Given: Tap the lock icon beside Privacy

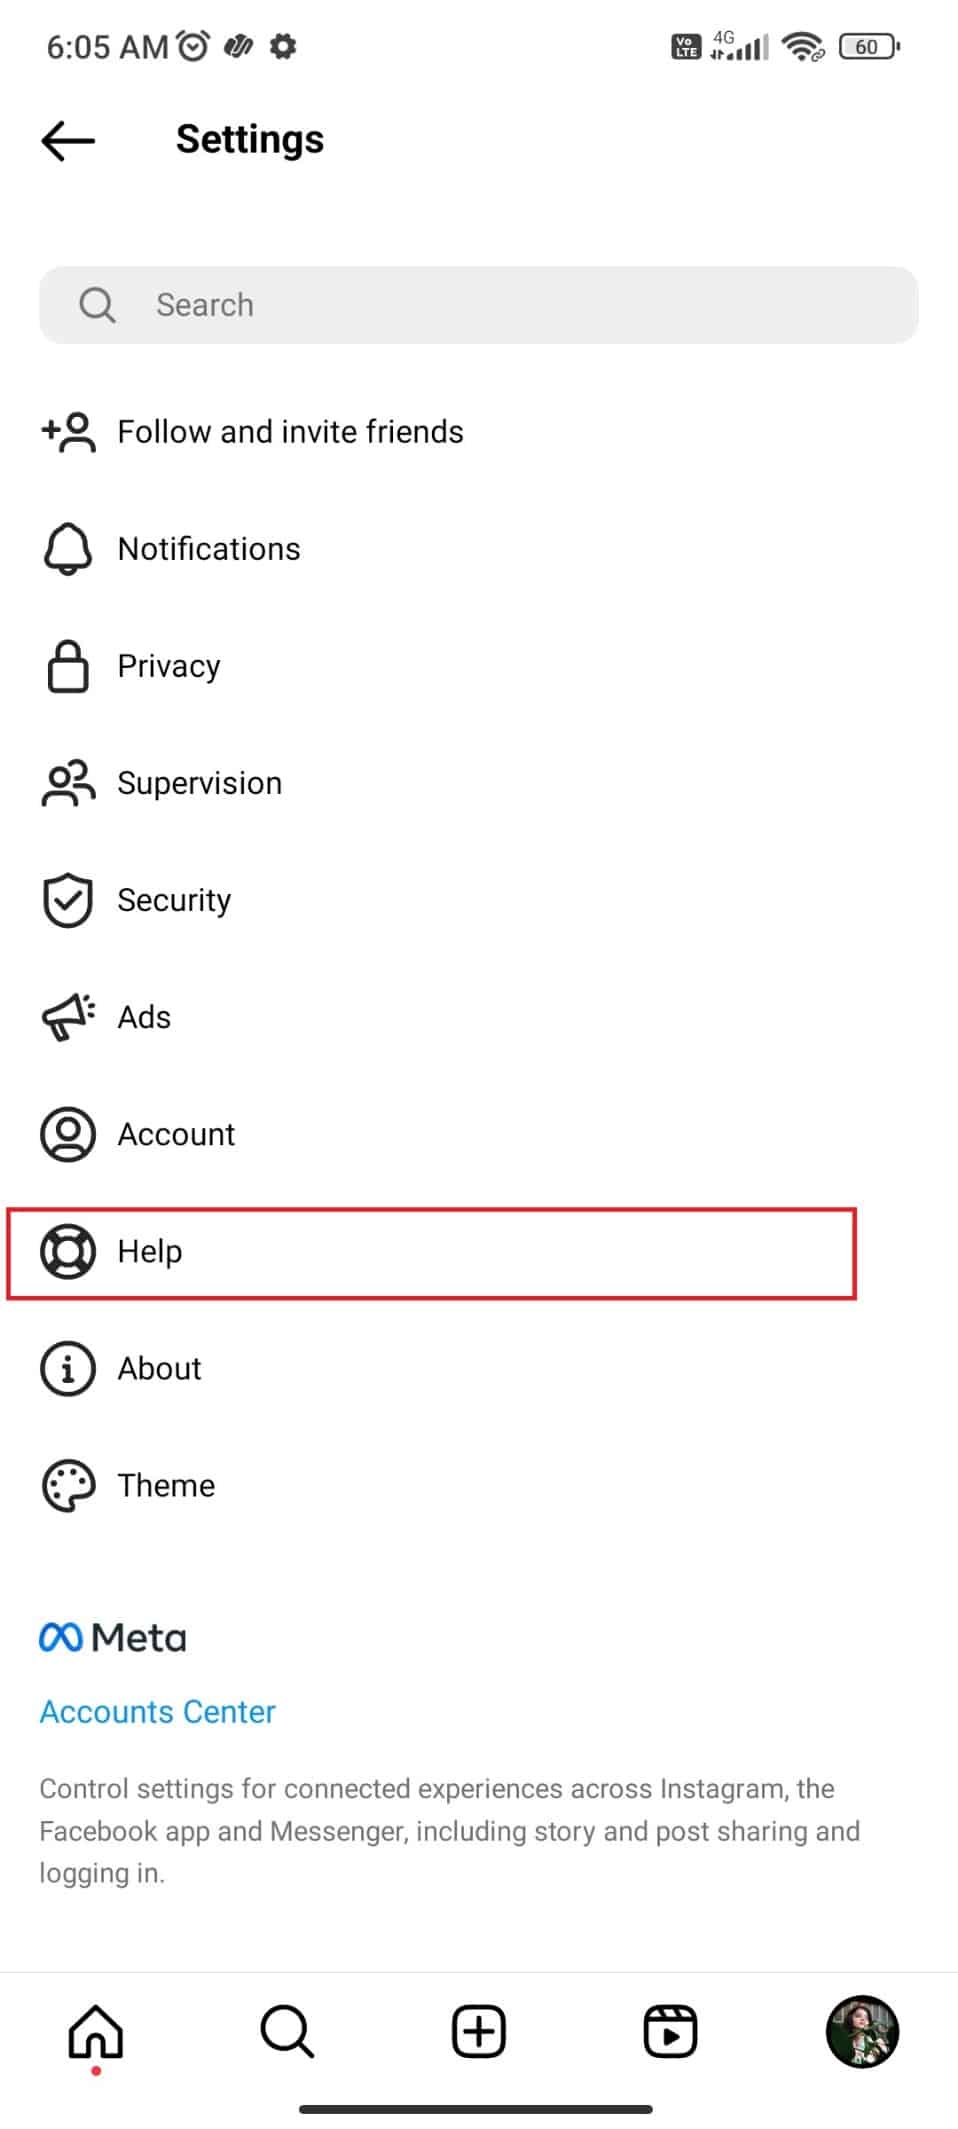Looking at the screenshot, I should 68,666.
